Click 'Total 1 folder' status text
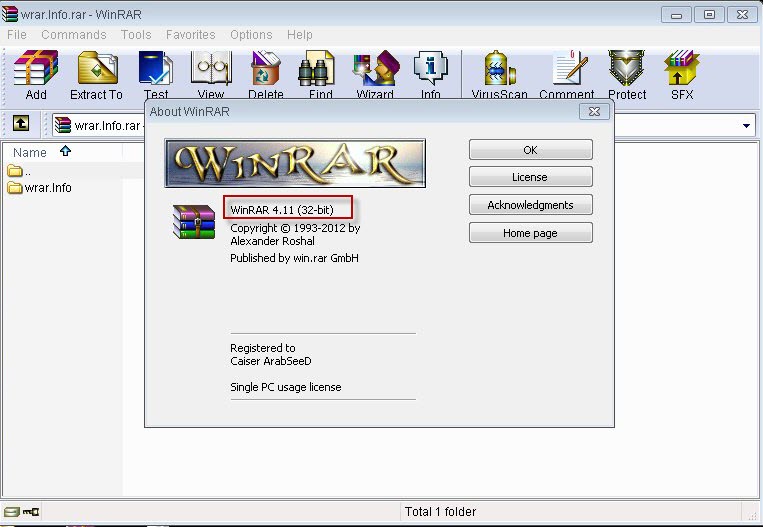The image size is (763, 527). point(440,511)
